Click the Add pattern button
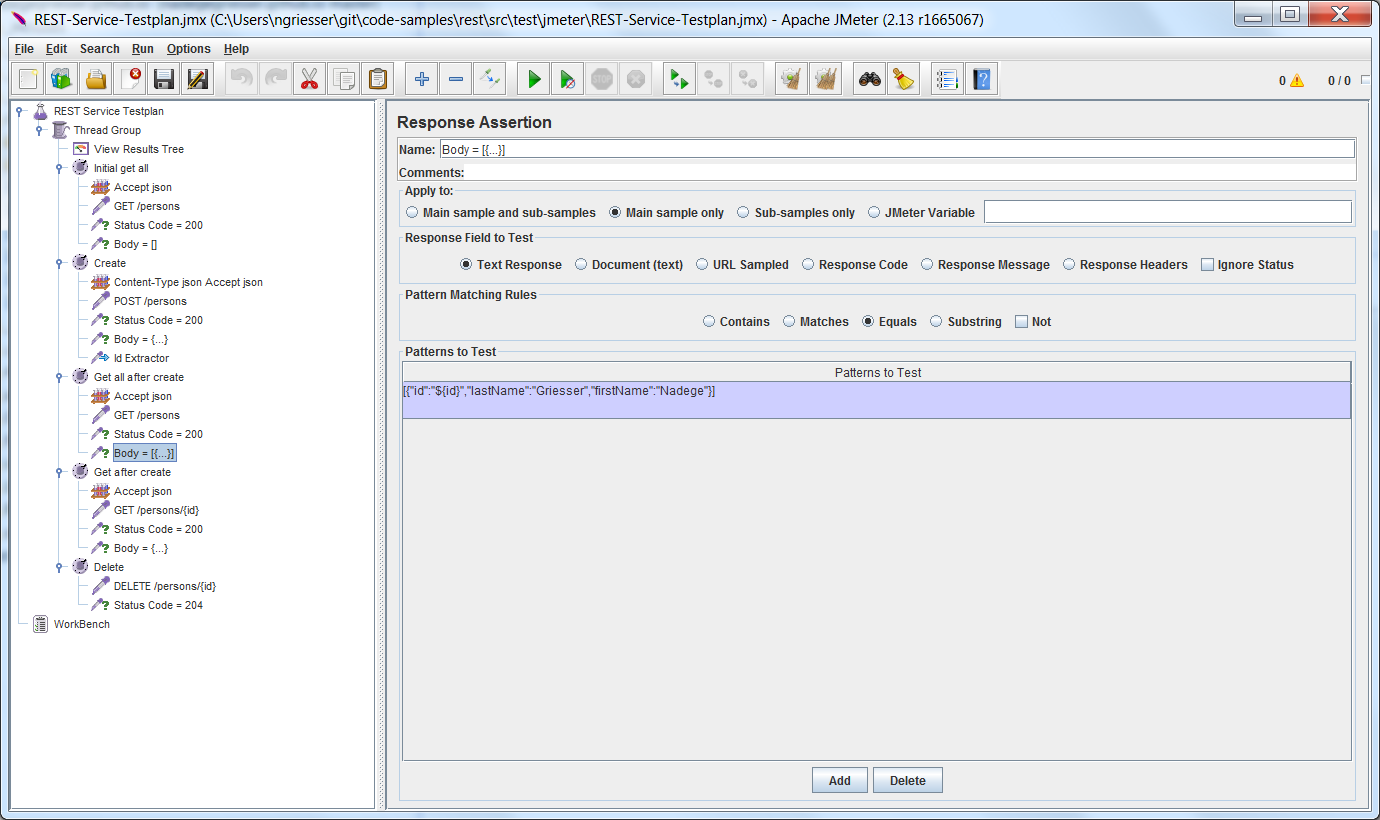Screen dimensions: 1380x820 click(x=840, y=781)
